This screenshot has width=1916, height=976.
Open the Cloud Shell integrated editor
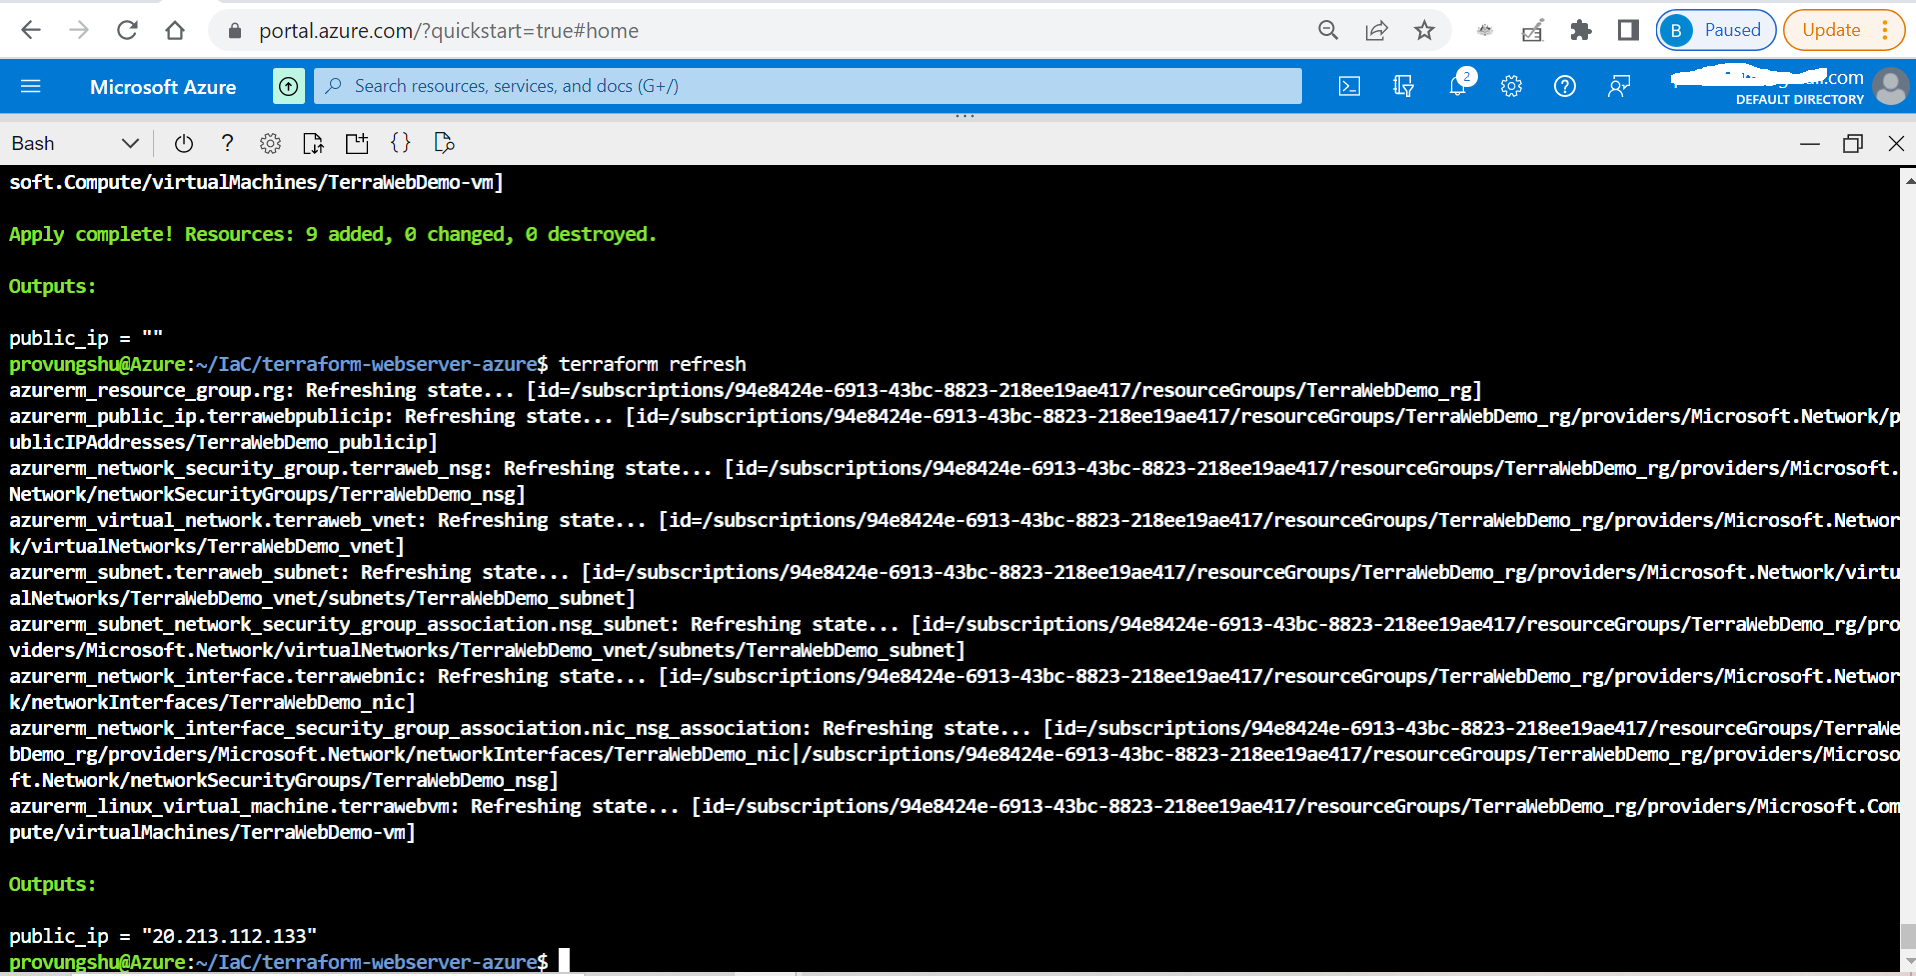(400, 143)
